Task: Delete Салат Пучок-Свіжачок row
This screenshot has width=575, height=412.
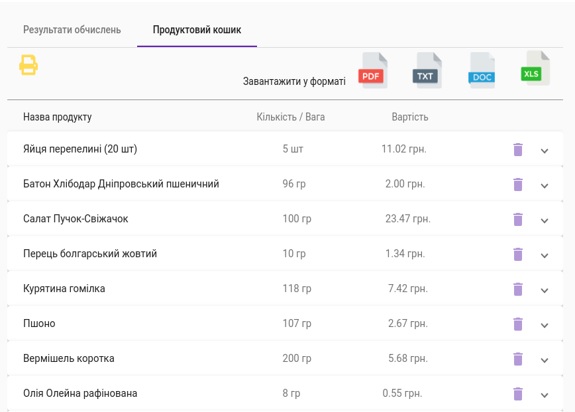Action: click(x=518, y=219)
